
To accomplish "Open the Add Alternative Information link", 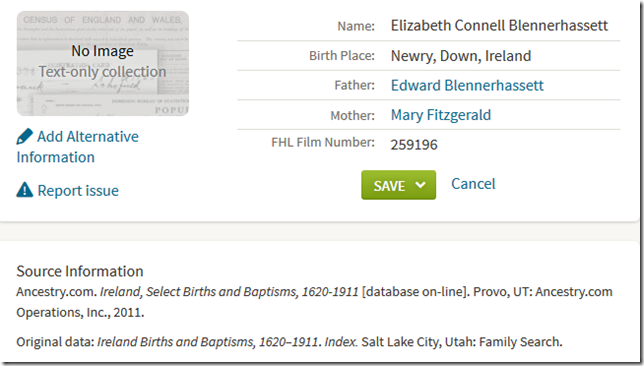I will pos(78,147).
